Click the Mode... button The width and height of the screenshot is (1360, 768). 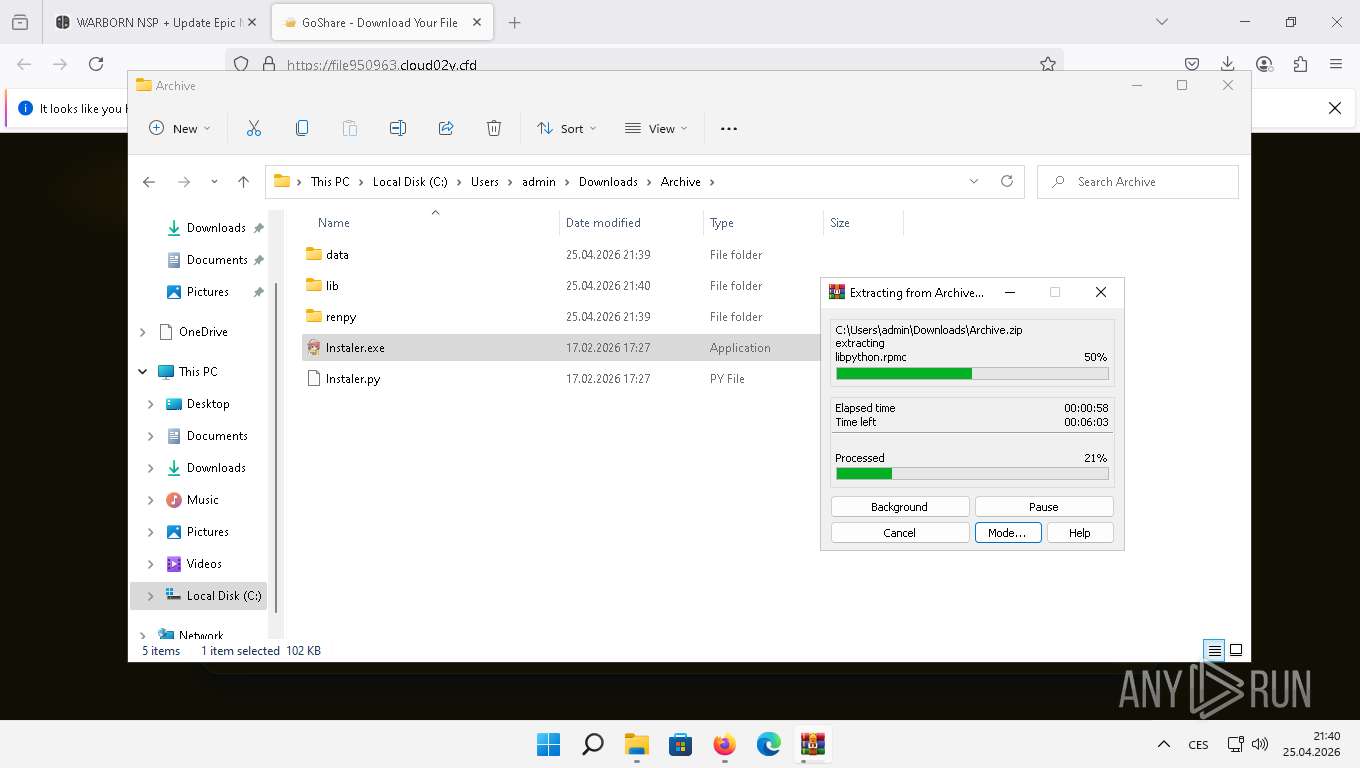[1008, 533]
